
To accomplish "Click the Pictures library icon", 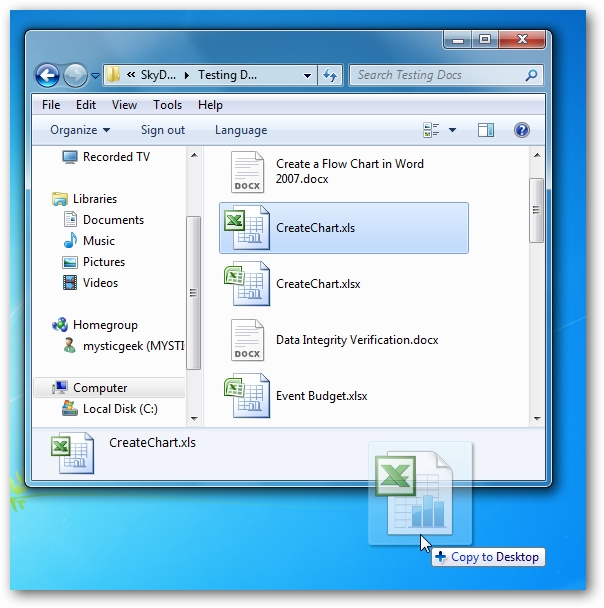I will click(70, 263).
